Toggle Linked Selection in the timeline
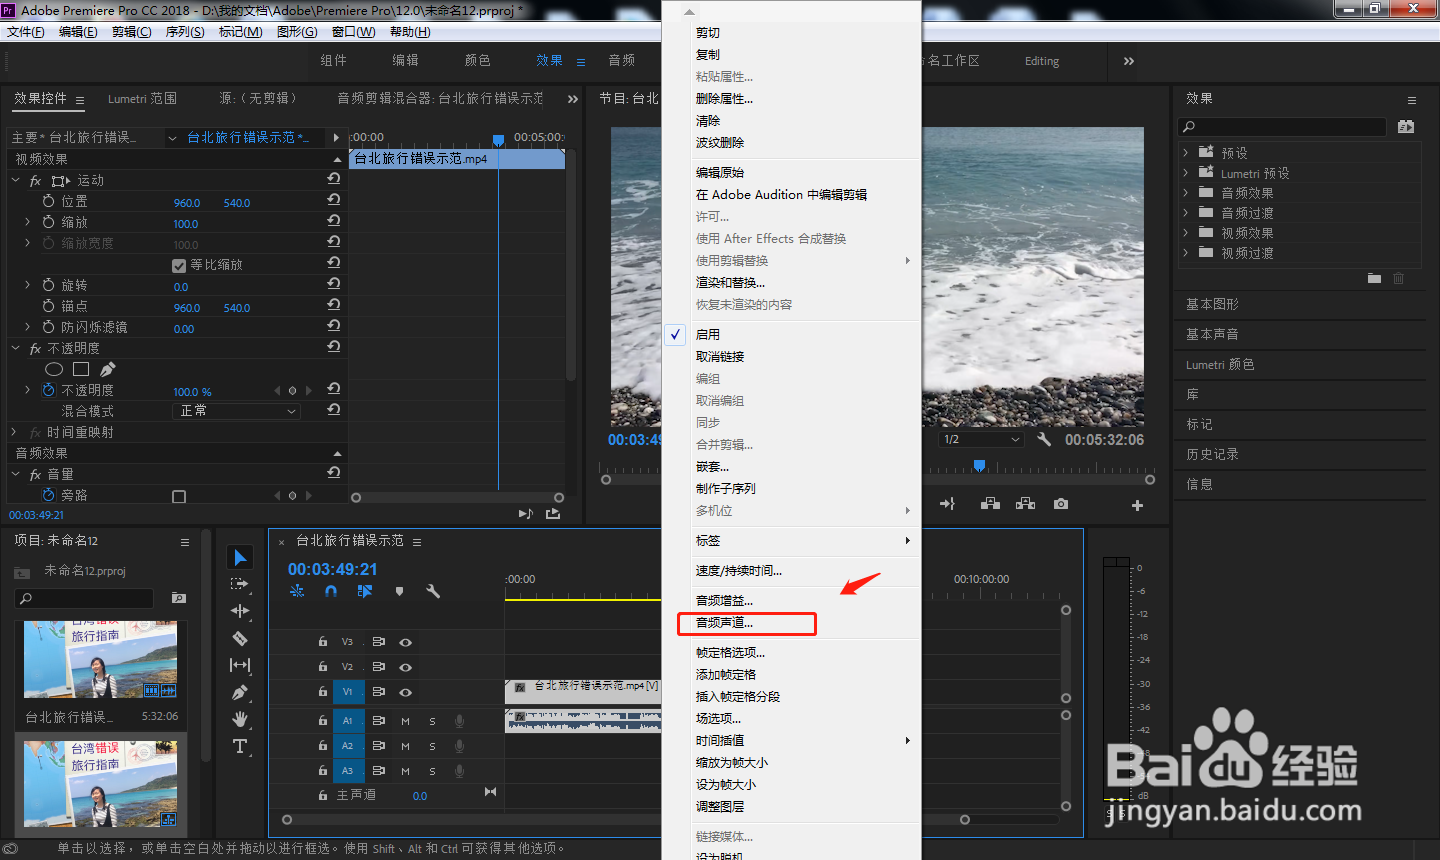The height and width of the screenshot is (860, 1440). pos(365,591)
